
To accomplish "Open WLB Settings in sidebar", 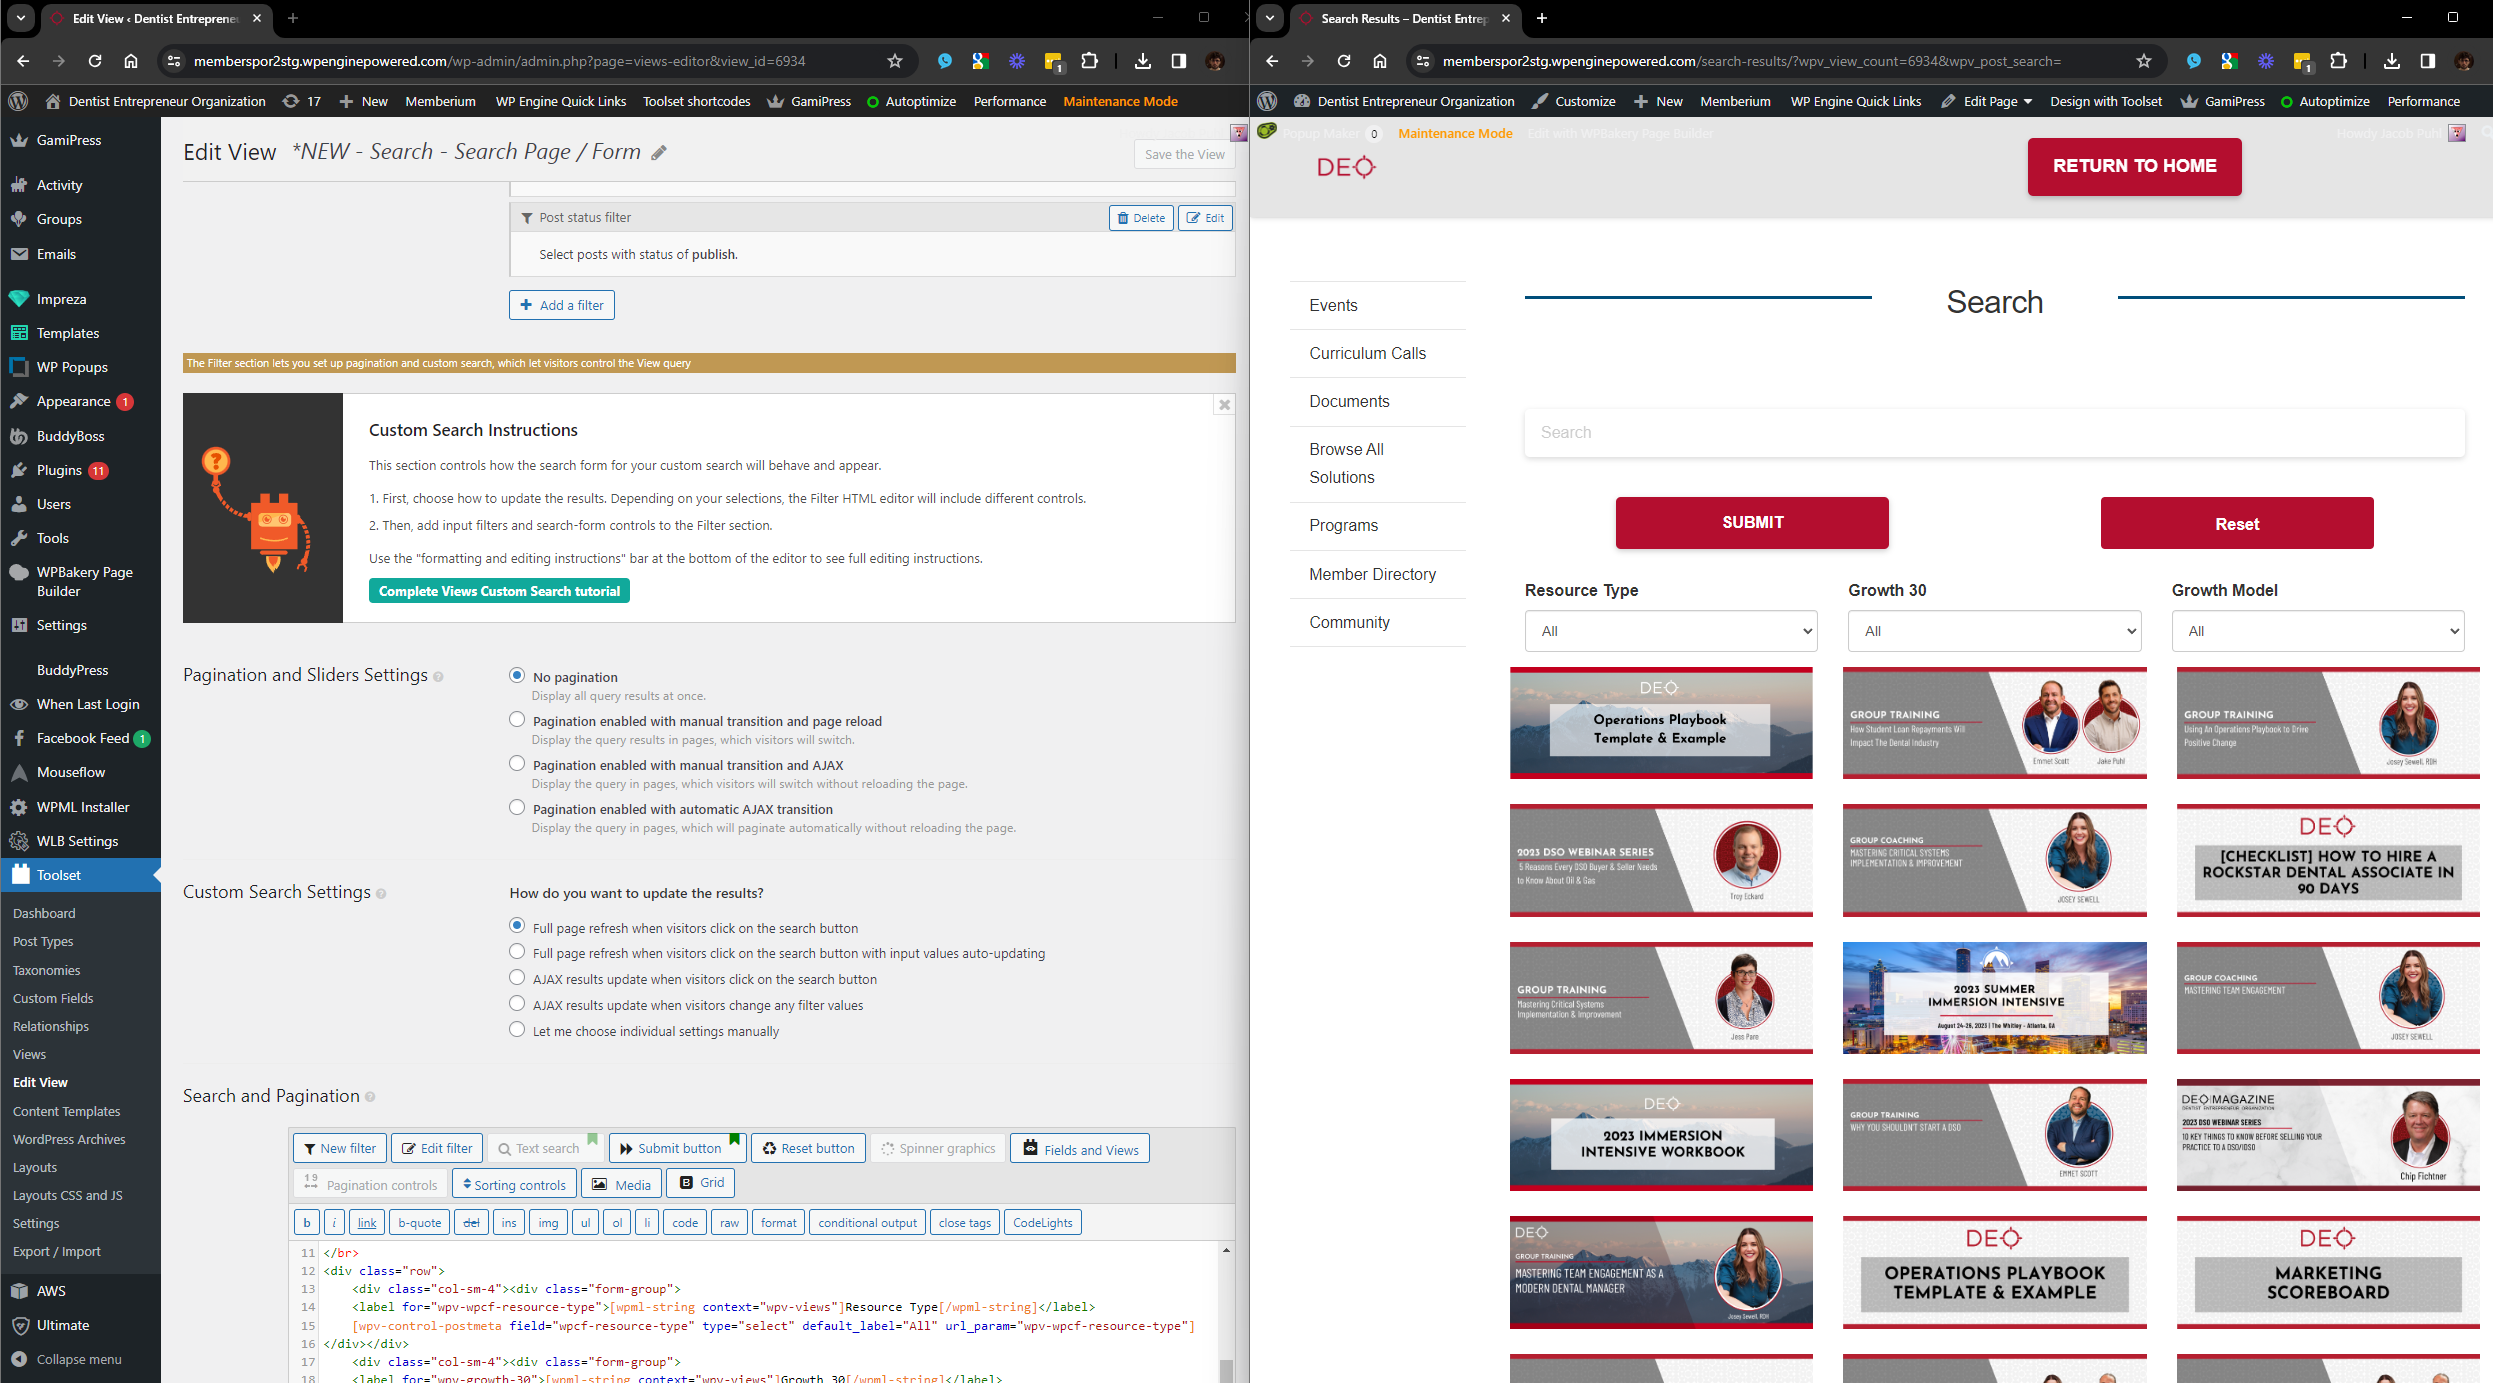I will pyautogui.click(x=80, y=841).
